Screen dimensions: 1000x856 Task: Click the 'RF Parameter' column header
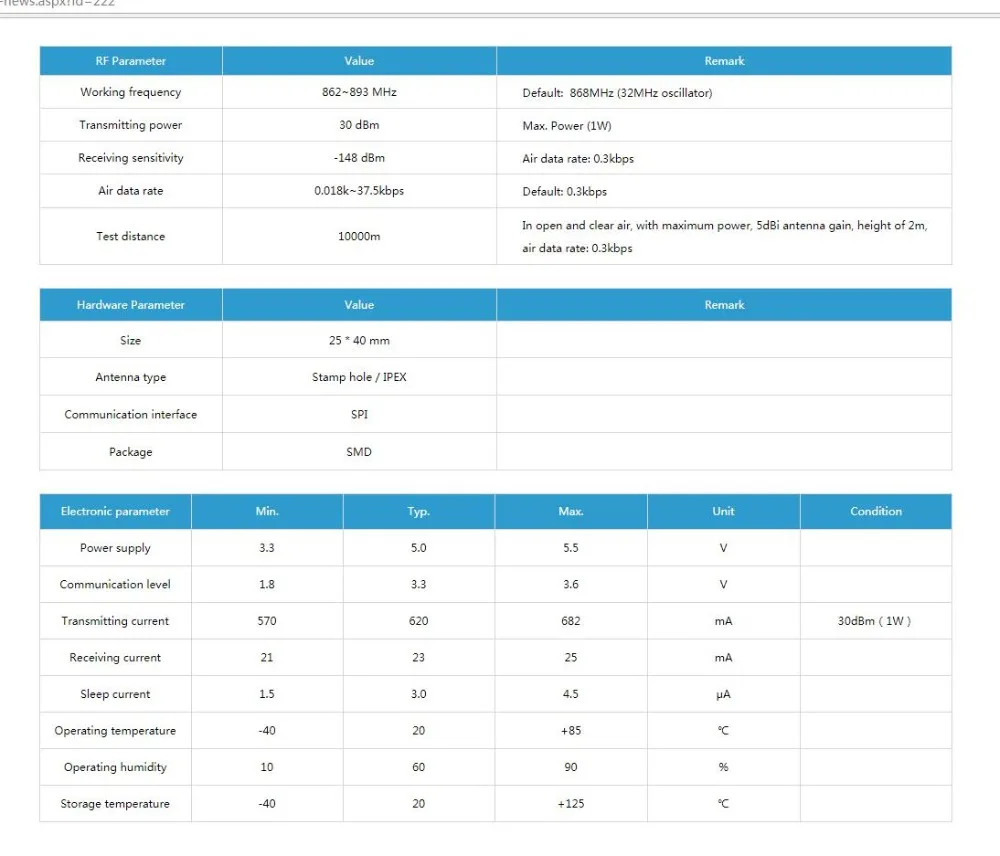(x=131, y=61)
